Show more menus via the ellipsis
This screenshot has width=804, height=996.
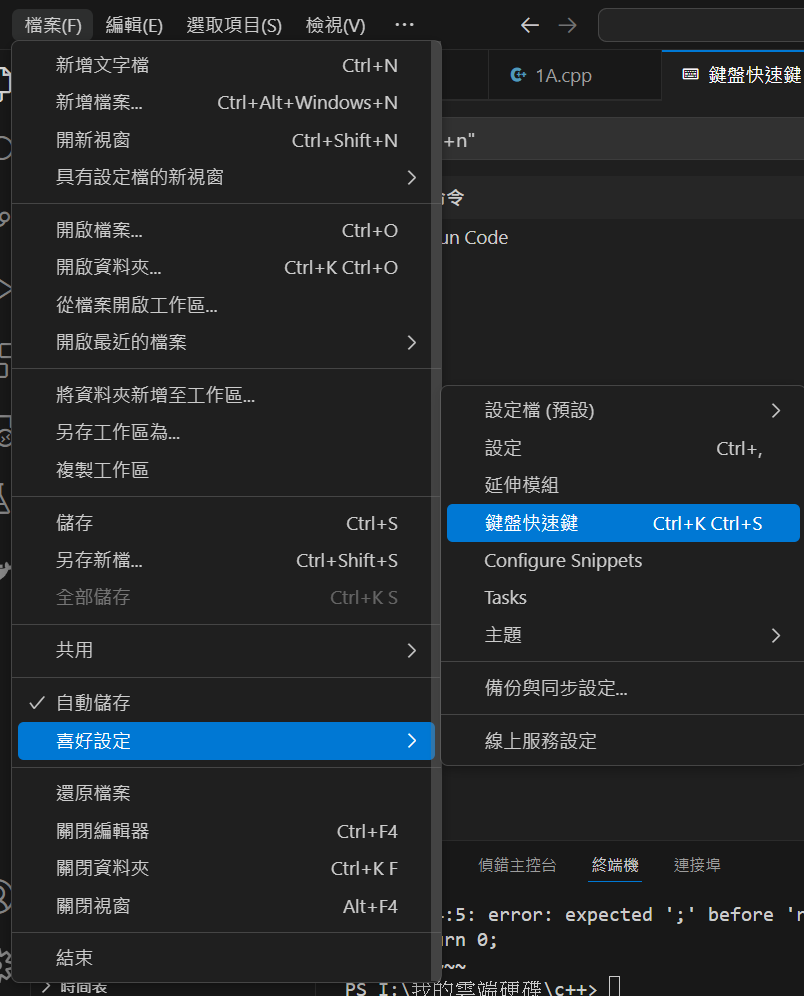click(404, 25)
